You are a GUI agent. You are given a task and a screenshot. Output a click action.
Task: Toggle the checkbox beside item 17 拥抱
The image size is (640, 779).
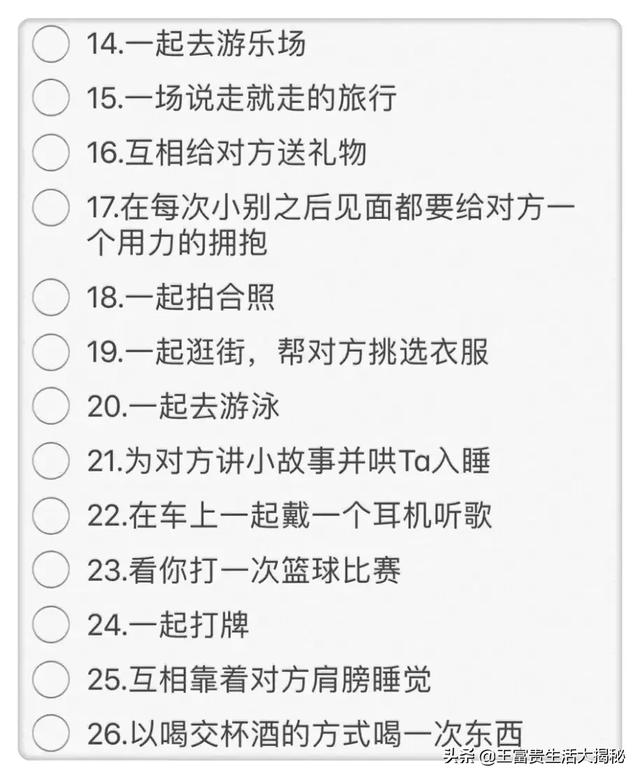pyautogui.click(x=50, y=207)
